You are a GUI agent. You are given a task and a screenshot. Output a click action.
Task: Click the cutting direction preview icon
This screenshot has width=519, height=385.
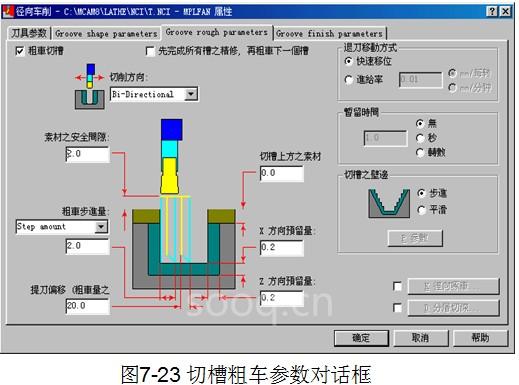coord(90,87)
